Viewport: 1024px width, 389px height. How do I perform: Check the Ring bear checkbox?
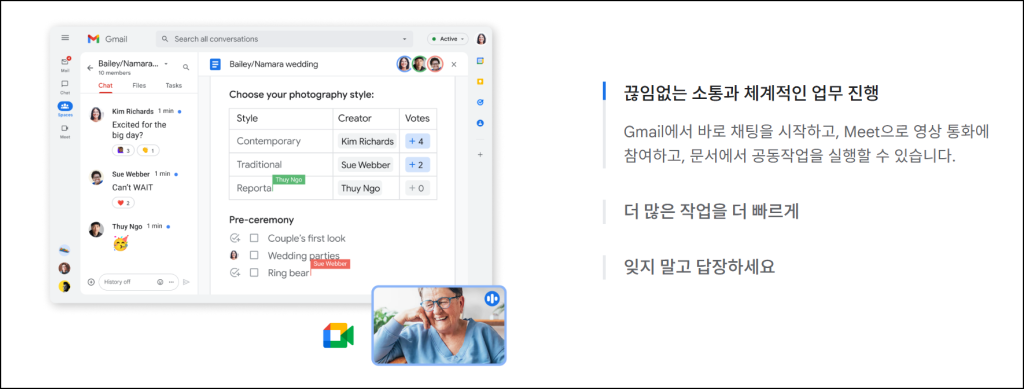coord(254,273)
